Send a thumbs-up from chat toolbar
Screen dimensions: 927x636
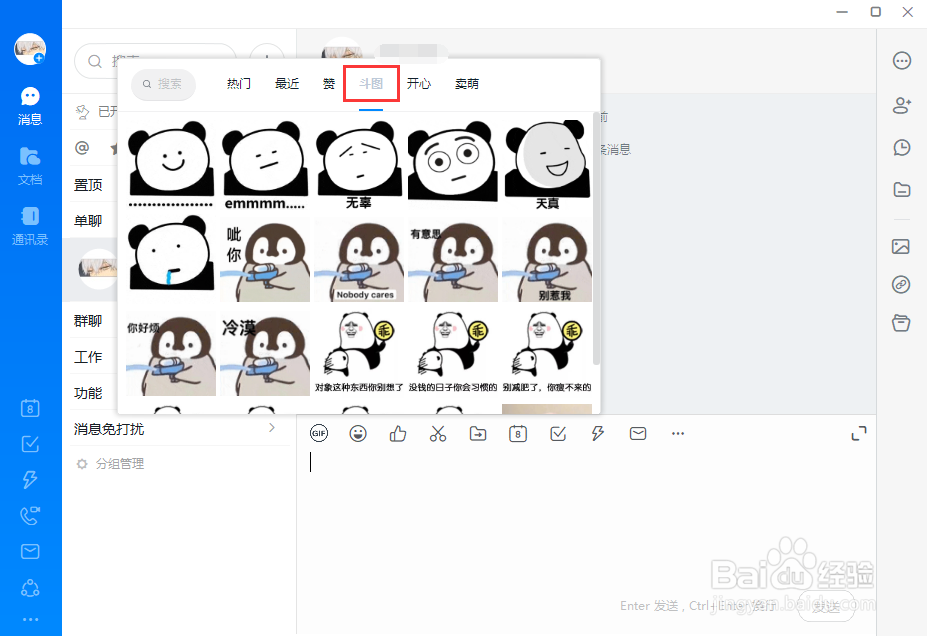(x=398, y=433)
